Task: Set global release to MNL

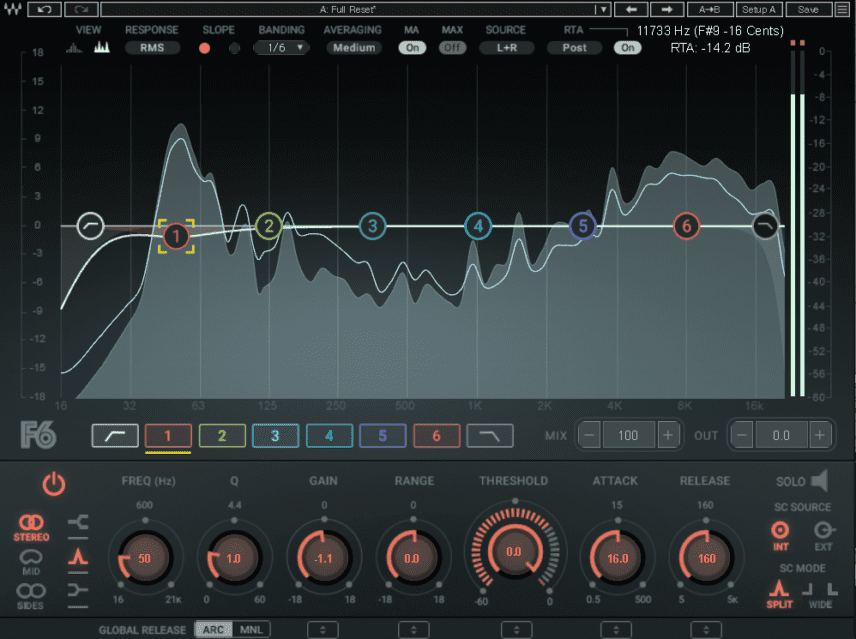Action: pos(251,630)
